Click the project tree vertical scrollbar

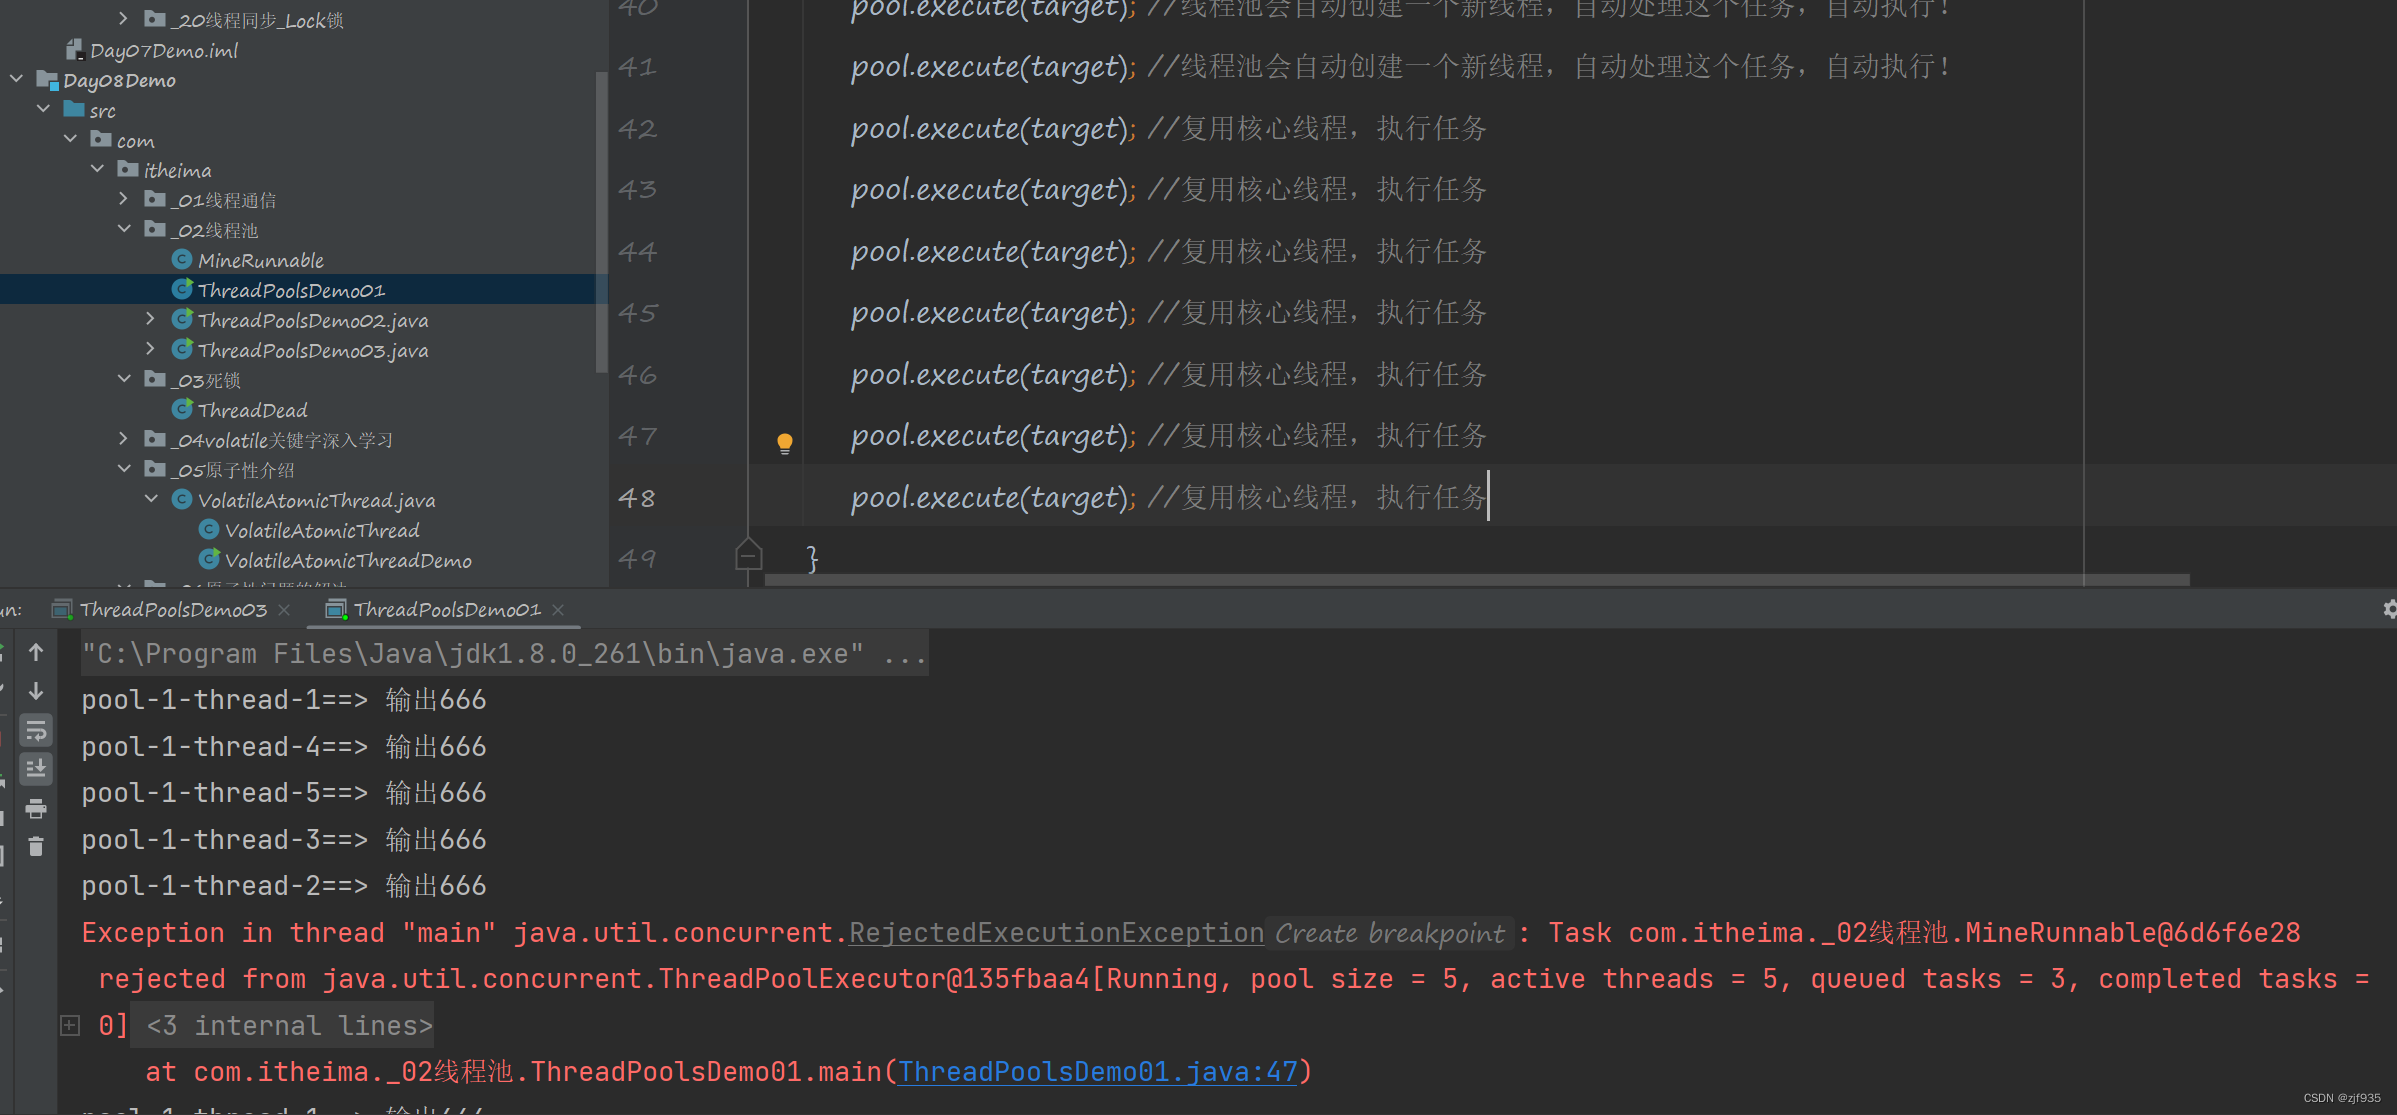click(601, 220)
